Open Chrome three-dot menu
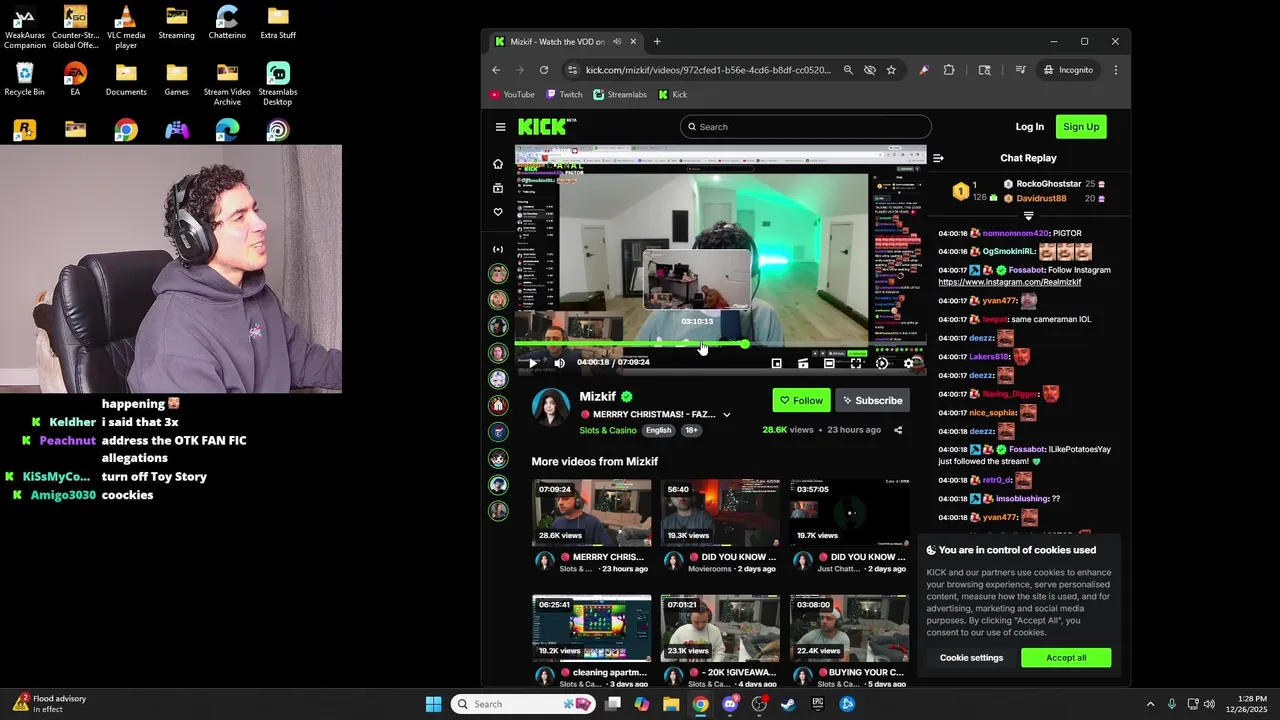 (1116, 70)
